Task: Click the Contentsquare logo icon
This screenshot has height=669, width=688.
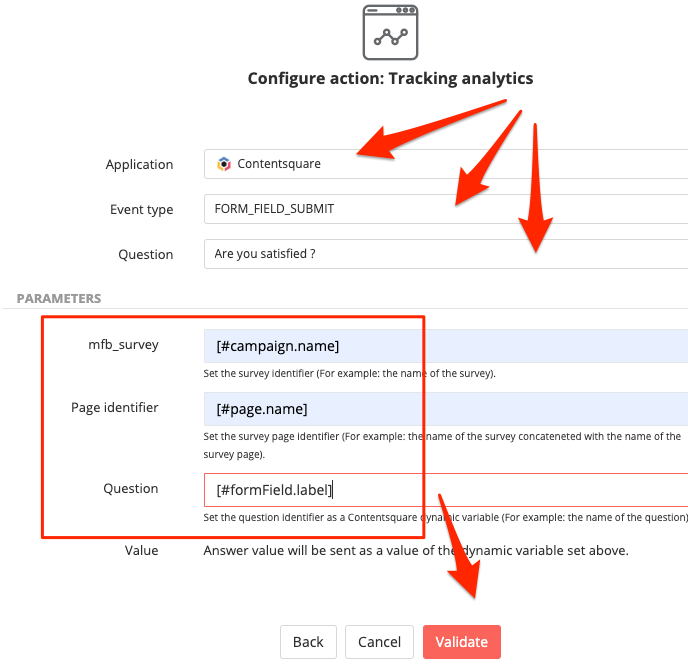Action: tap(224, 164)
